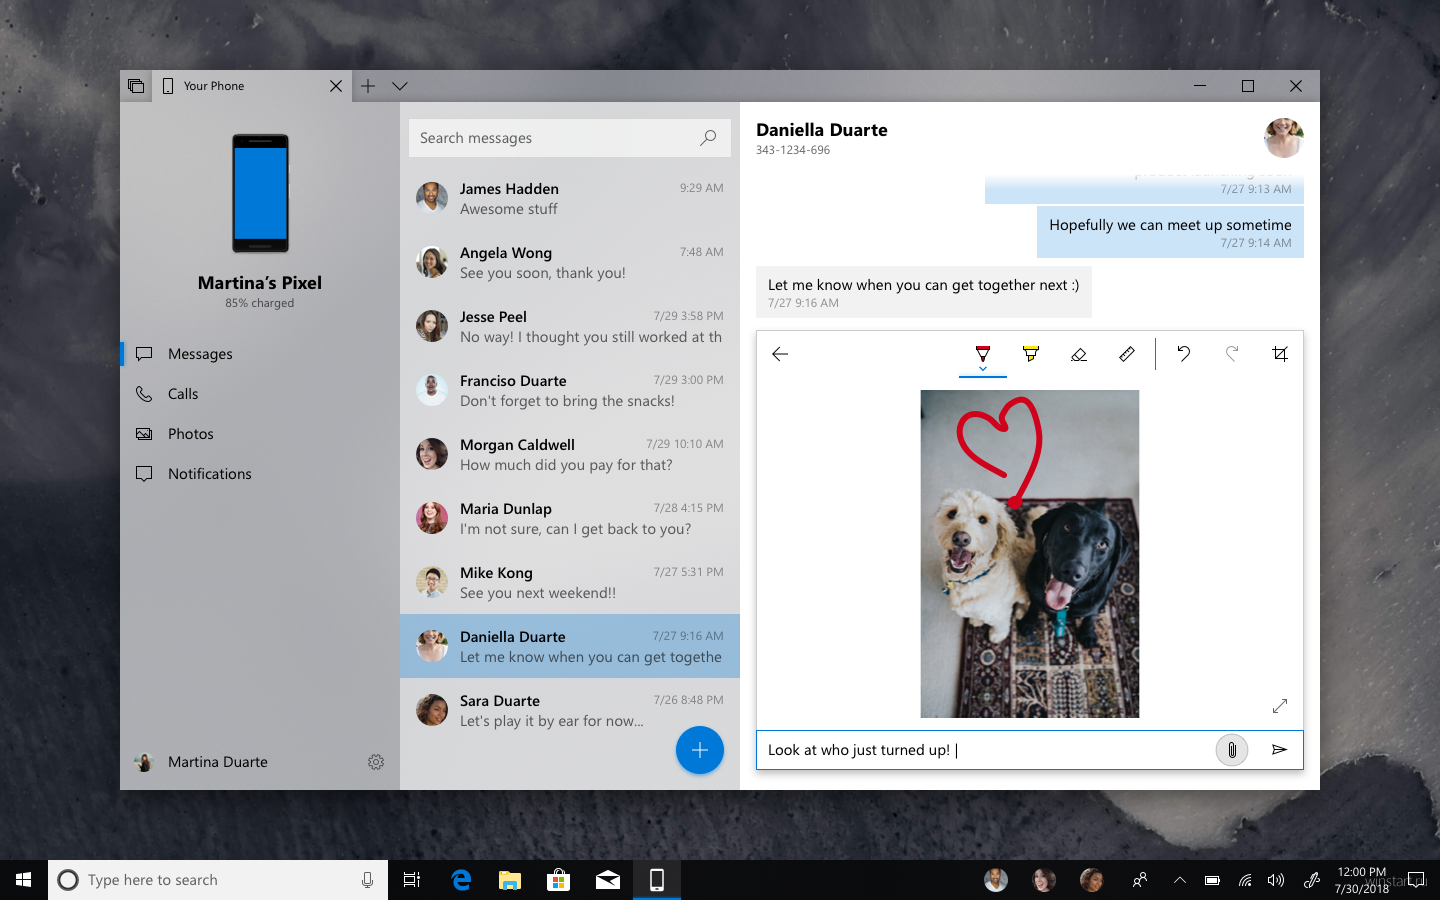Click the Search messages field
The image size is (1440, 900).
pos(570,138)
